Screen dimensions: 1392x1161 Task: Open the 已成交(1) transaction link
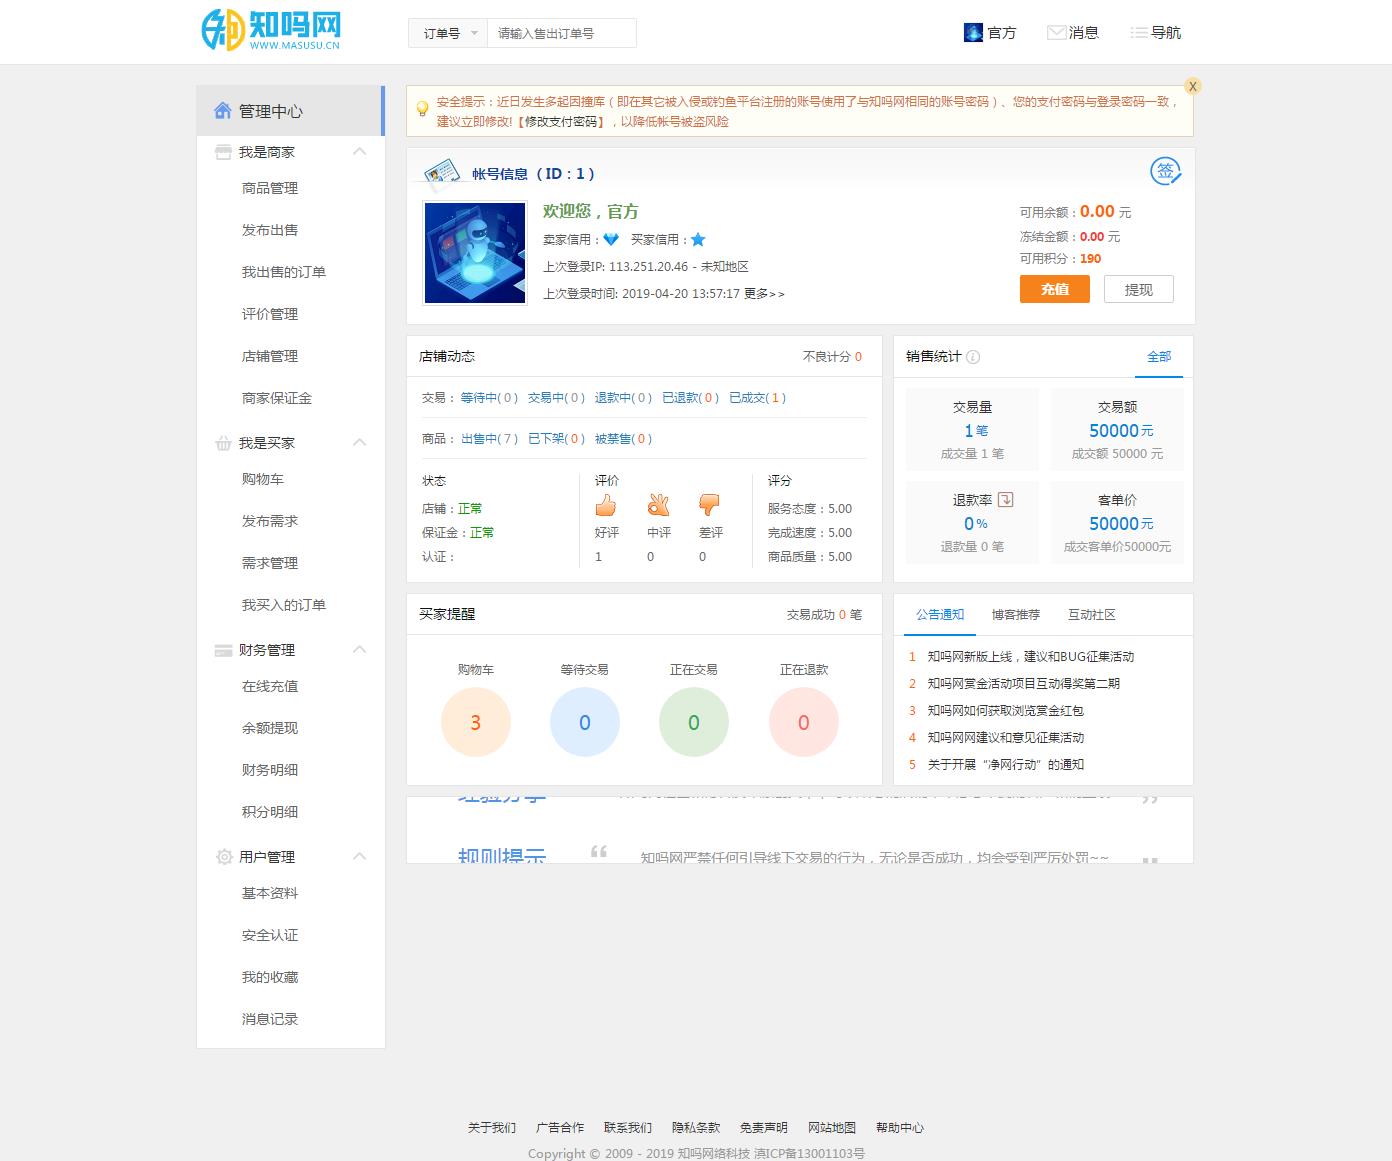point(758,398)
